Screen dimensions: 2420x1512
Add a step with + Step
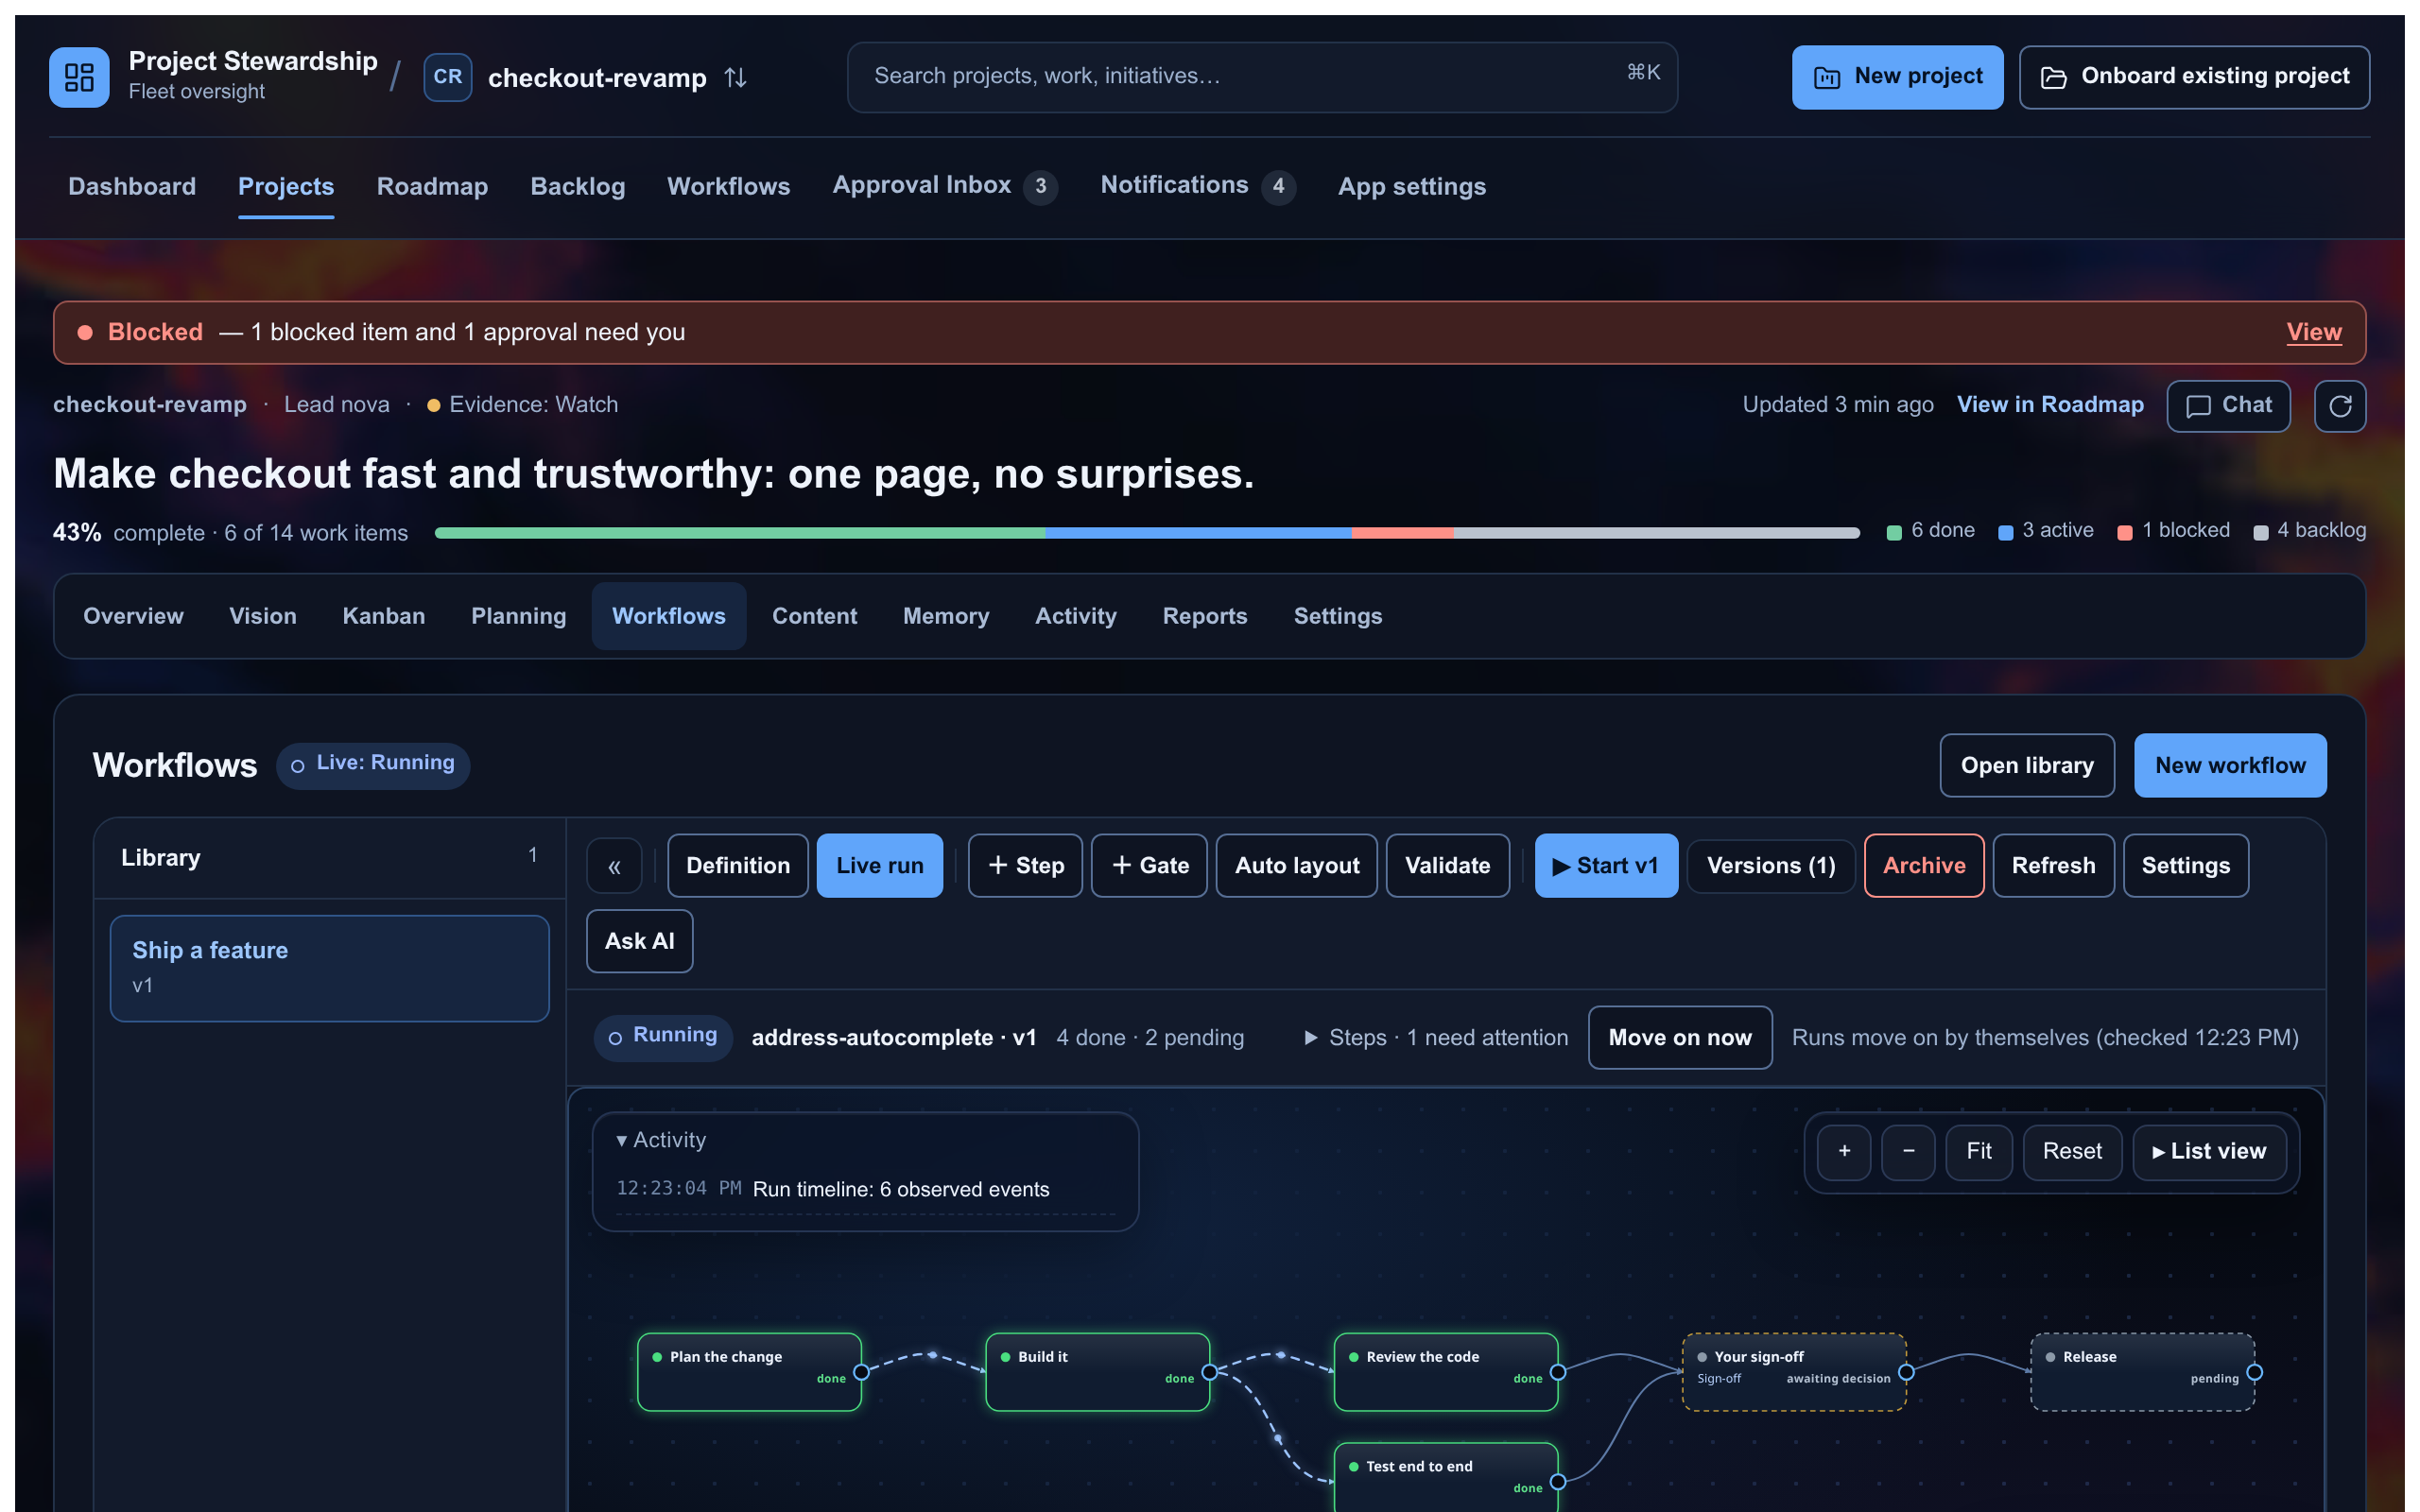click(x=1024, y=865)
